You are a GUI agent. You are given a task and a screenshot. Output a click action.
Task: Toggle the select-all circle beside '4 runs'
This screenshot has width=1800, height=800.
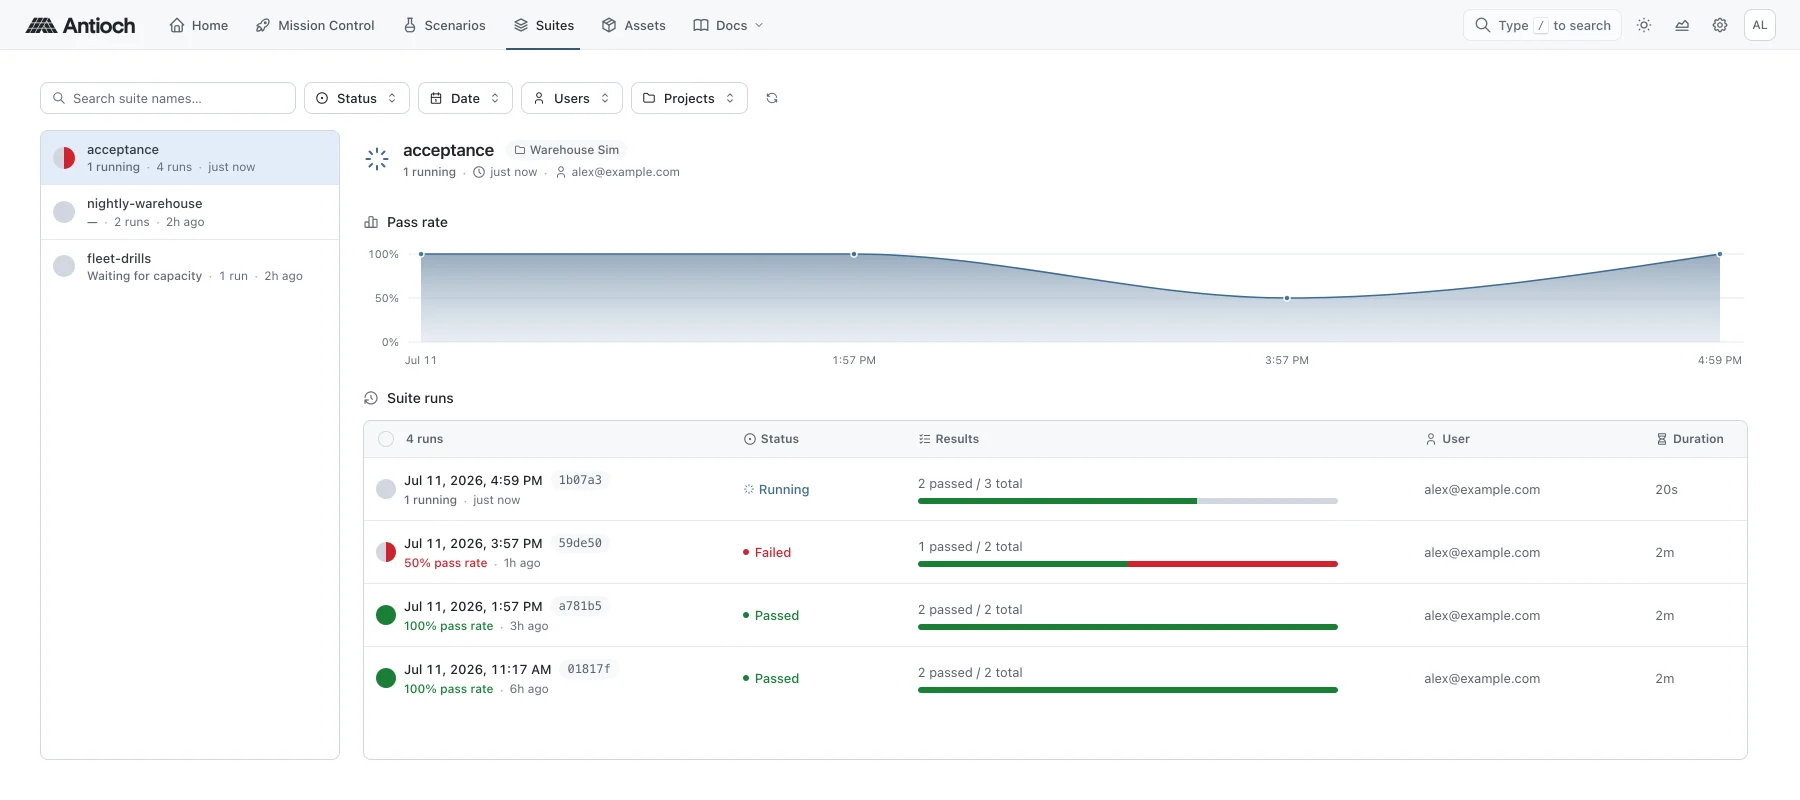[x=386, y=439]
